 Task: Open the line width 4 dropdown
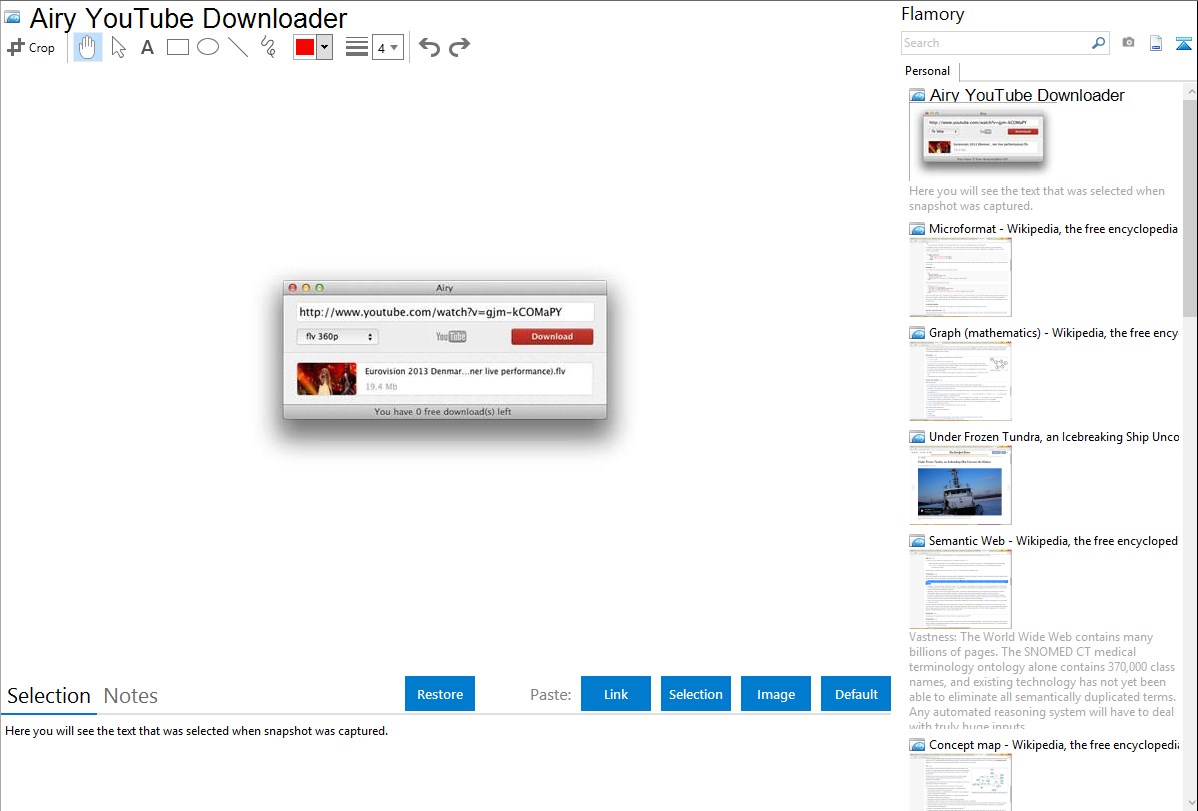click(x=387, y=47)
